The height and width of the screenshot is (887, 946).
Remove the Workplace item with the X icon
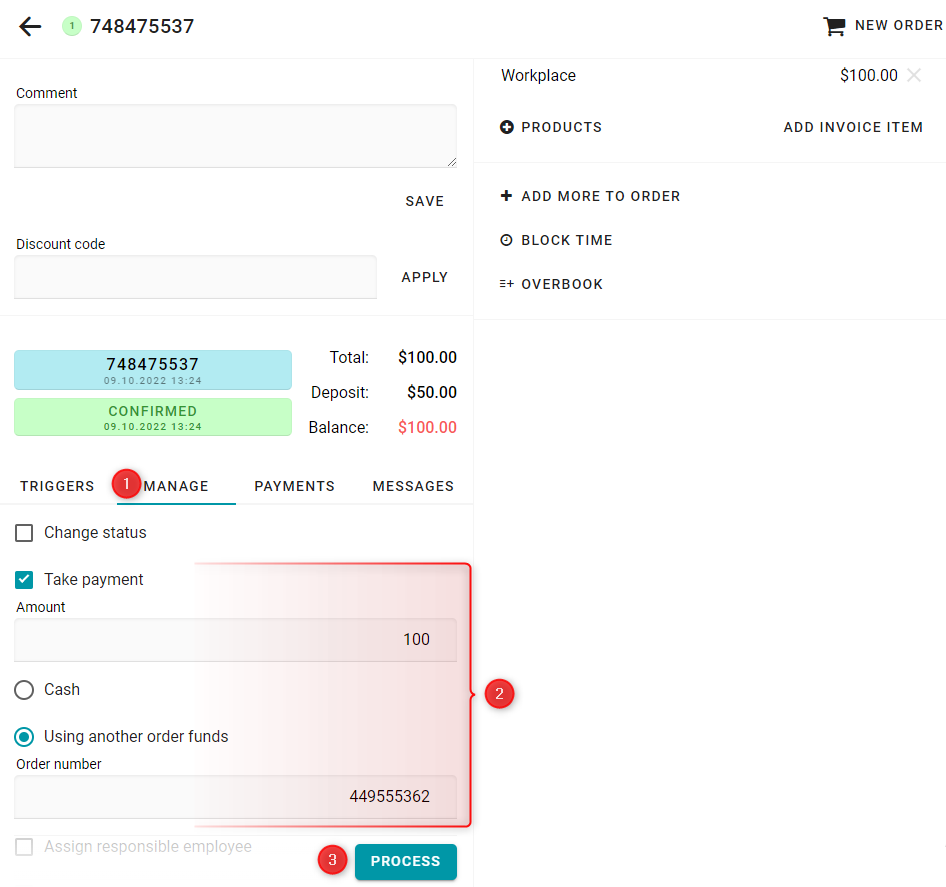pyautogui.click(x=914, y=75)
